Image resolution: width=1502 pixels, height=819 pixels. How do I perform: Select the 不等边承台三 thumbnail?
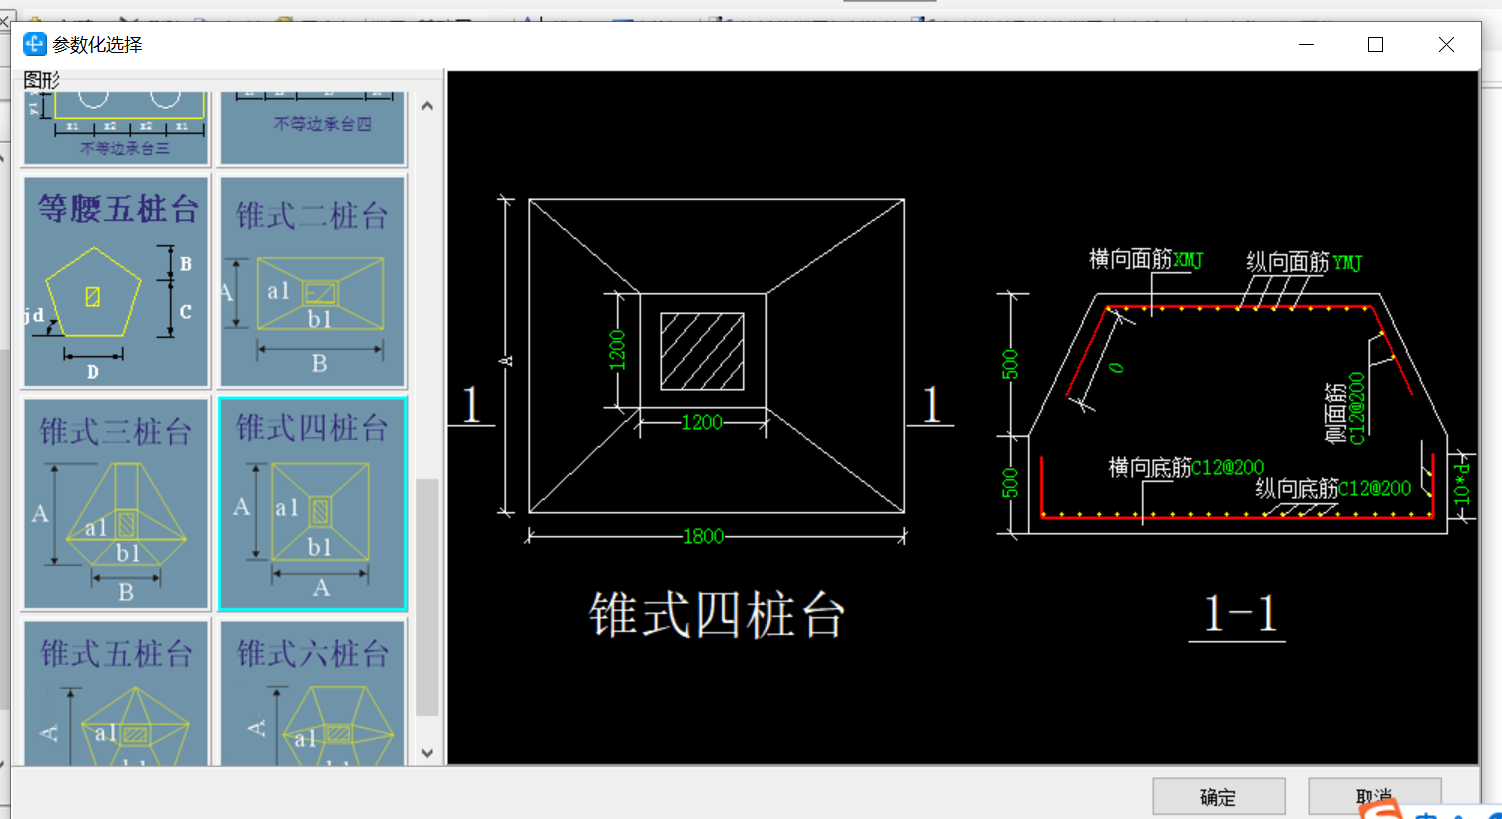pyautogui.click(x=116, y=128)
